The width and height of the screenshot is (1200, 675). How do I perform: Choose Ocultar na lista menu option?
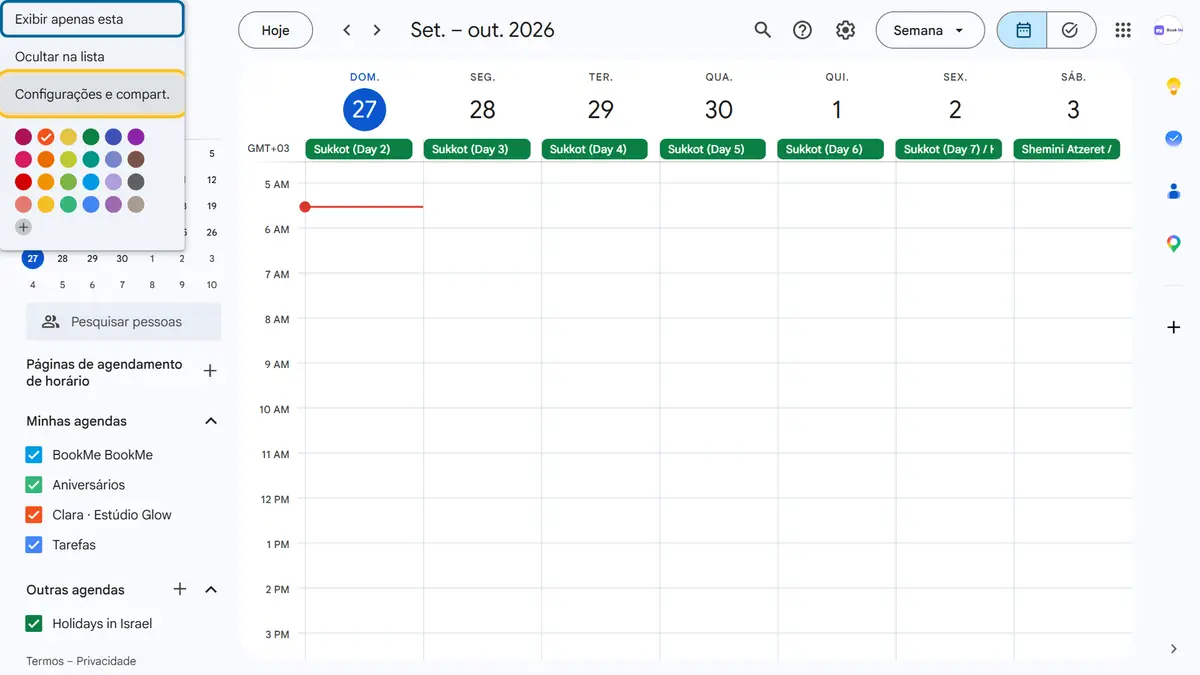pos(92,57)
